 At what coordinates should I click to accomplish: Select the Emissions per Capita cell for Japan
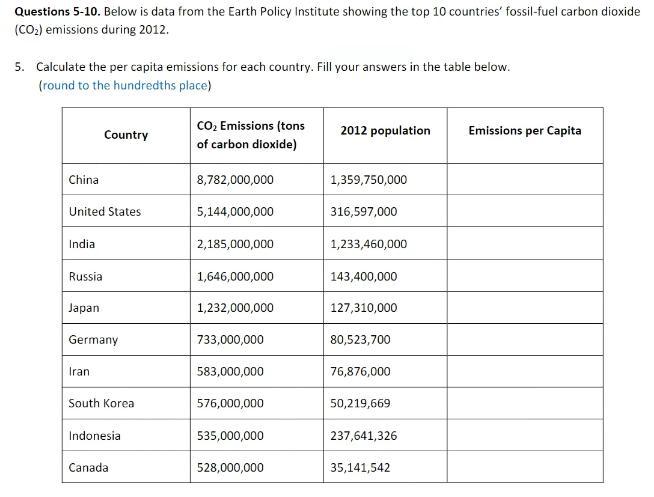point(524,308)
